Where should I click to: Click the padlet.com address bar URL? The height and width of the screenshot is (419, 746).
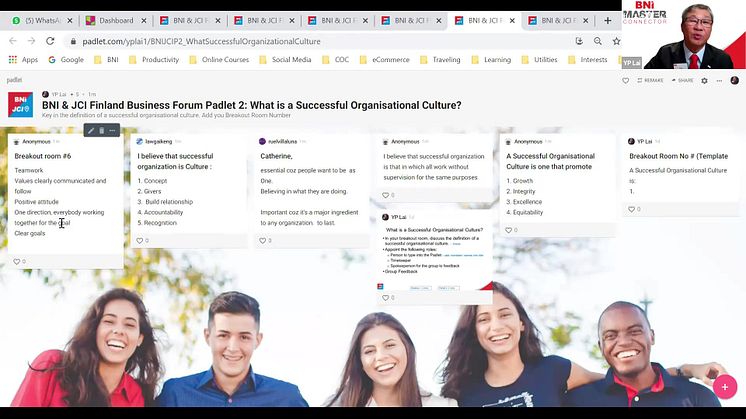(x=201, y=41)
